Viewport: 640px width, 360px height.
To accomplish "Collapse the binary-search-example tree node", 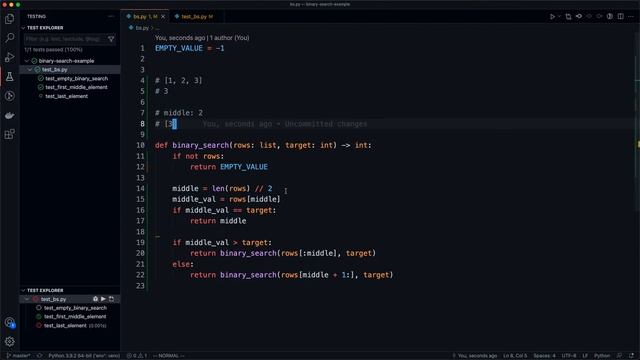I will point(27,61).
